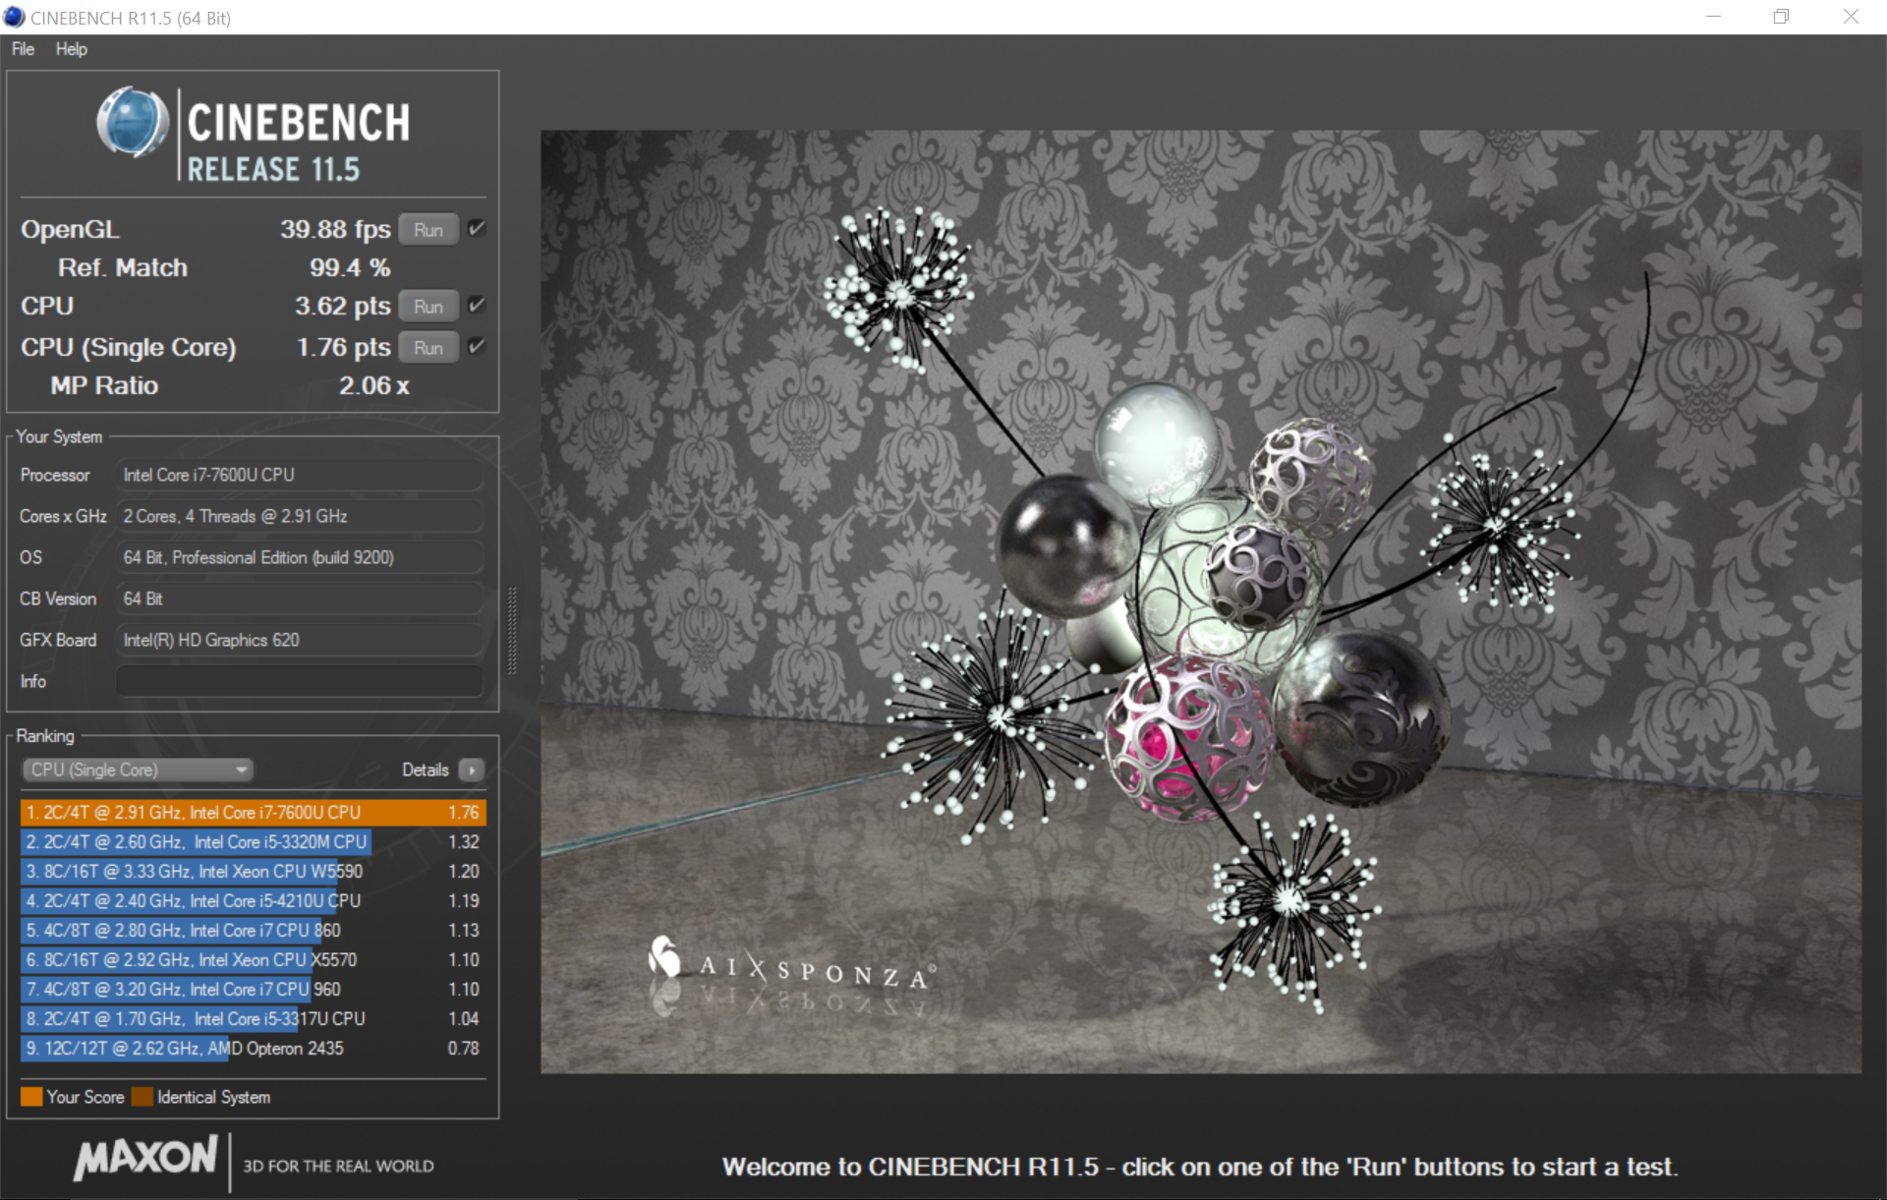Click the Cinebench globe logo icon
Screen dimensions: 1887x1200
pyautogui.click(x=132, y=122)
